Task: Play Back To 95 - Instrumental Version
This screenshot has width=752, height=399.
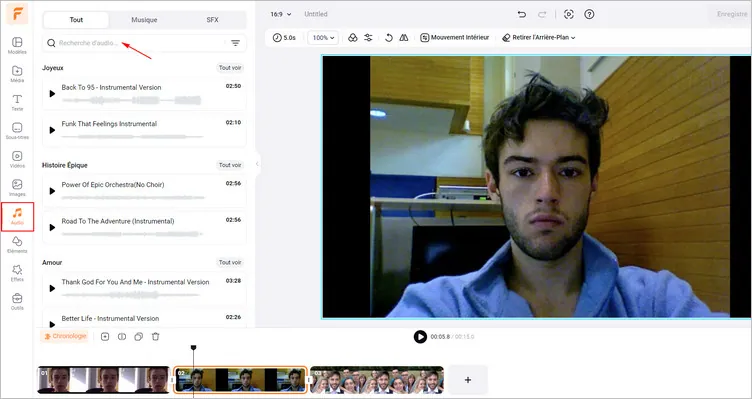Action: [x=52, y=94]
